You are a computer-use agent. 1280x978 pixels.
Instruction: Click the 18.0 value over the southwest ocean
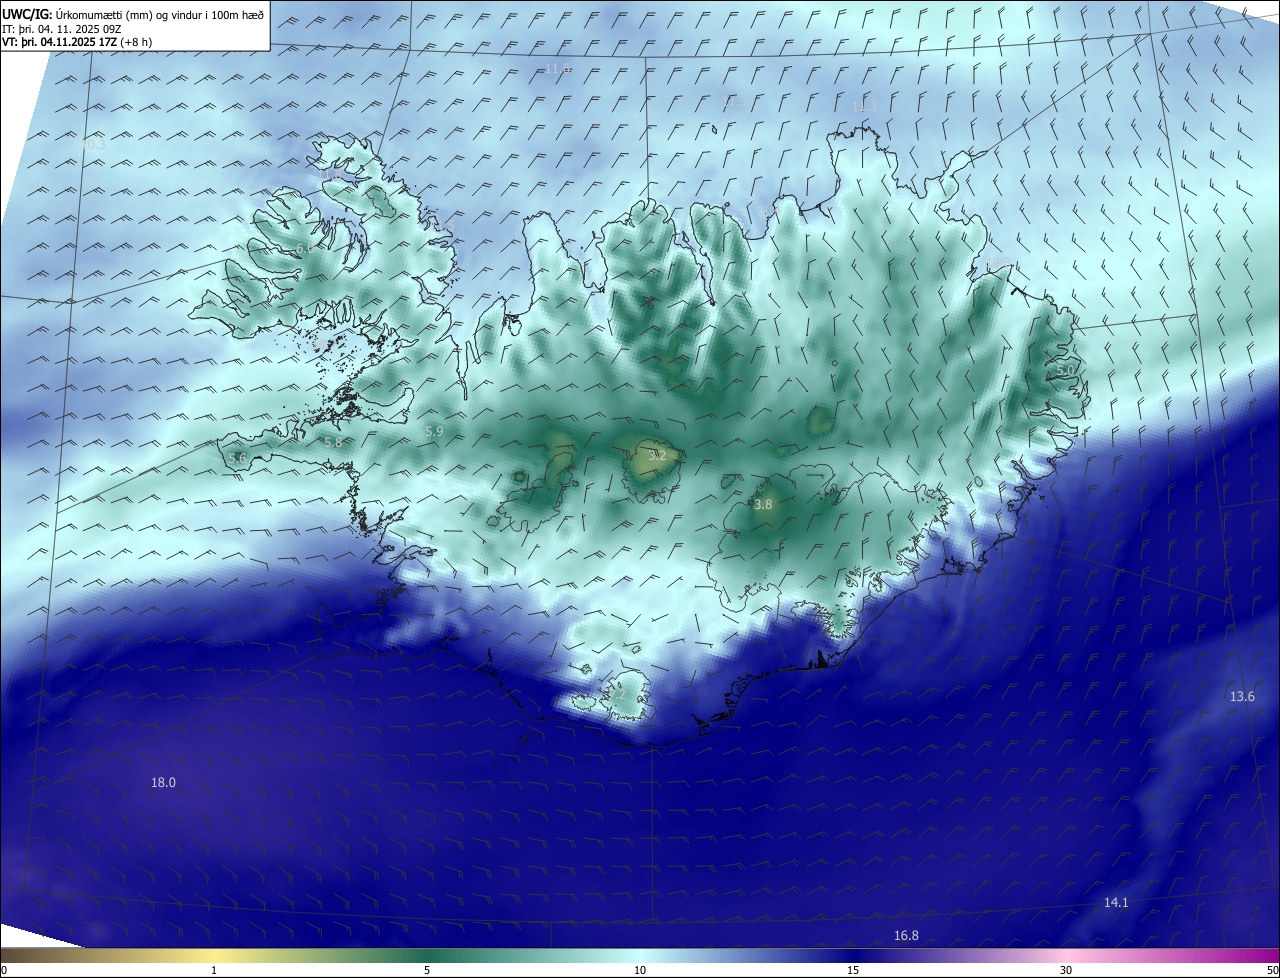(163, 783)
